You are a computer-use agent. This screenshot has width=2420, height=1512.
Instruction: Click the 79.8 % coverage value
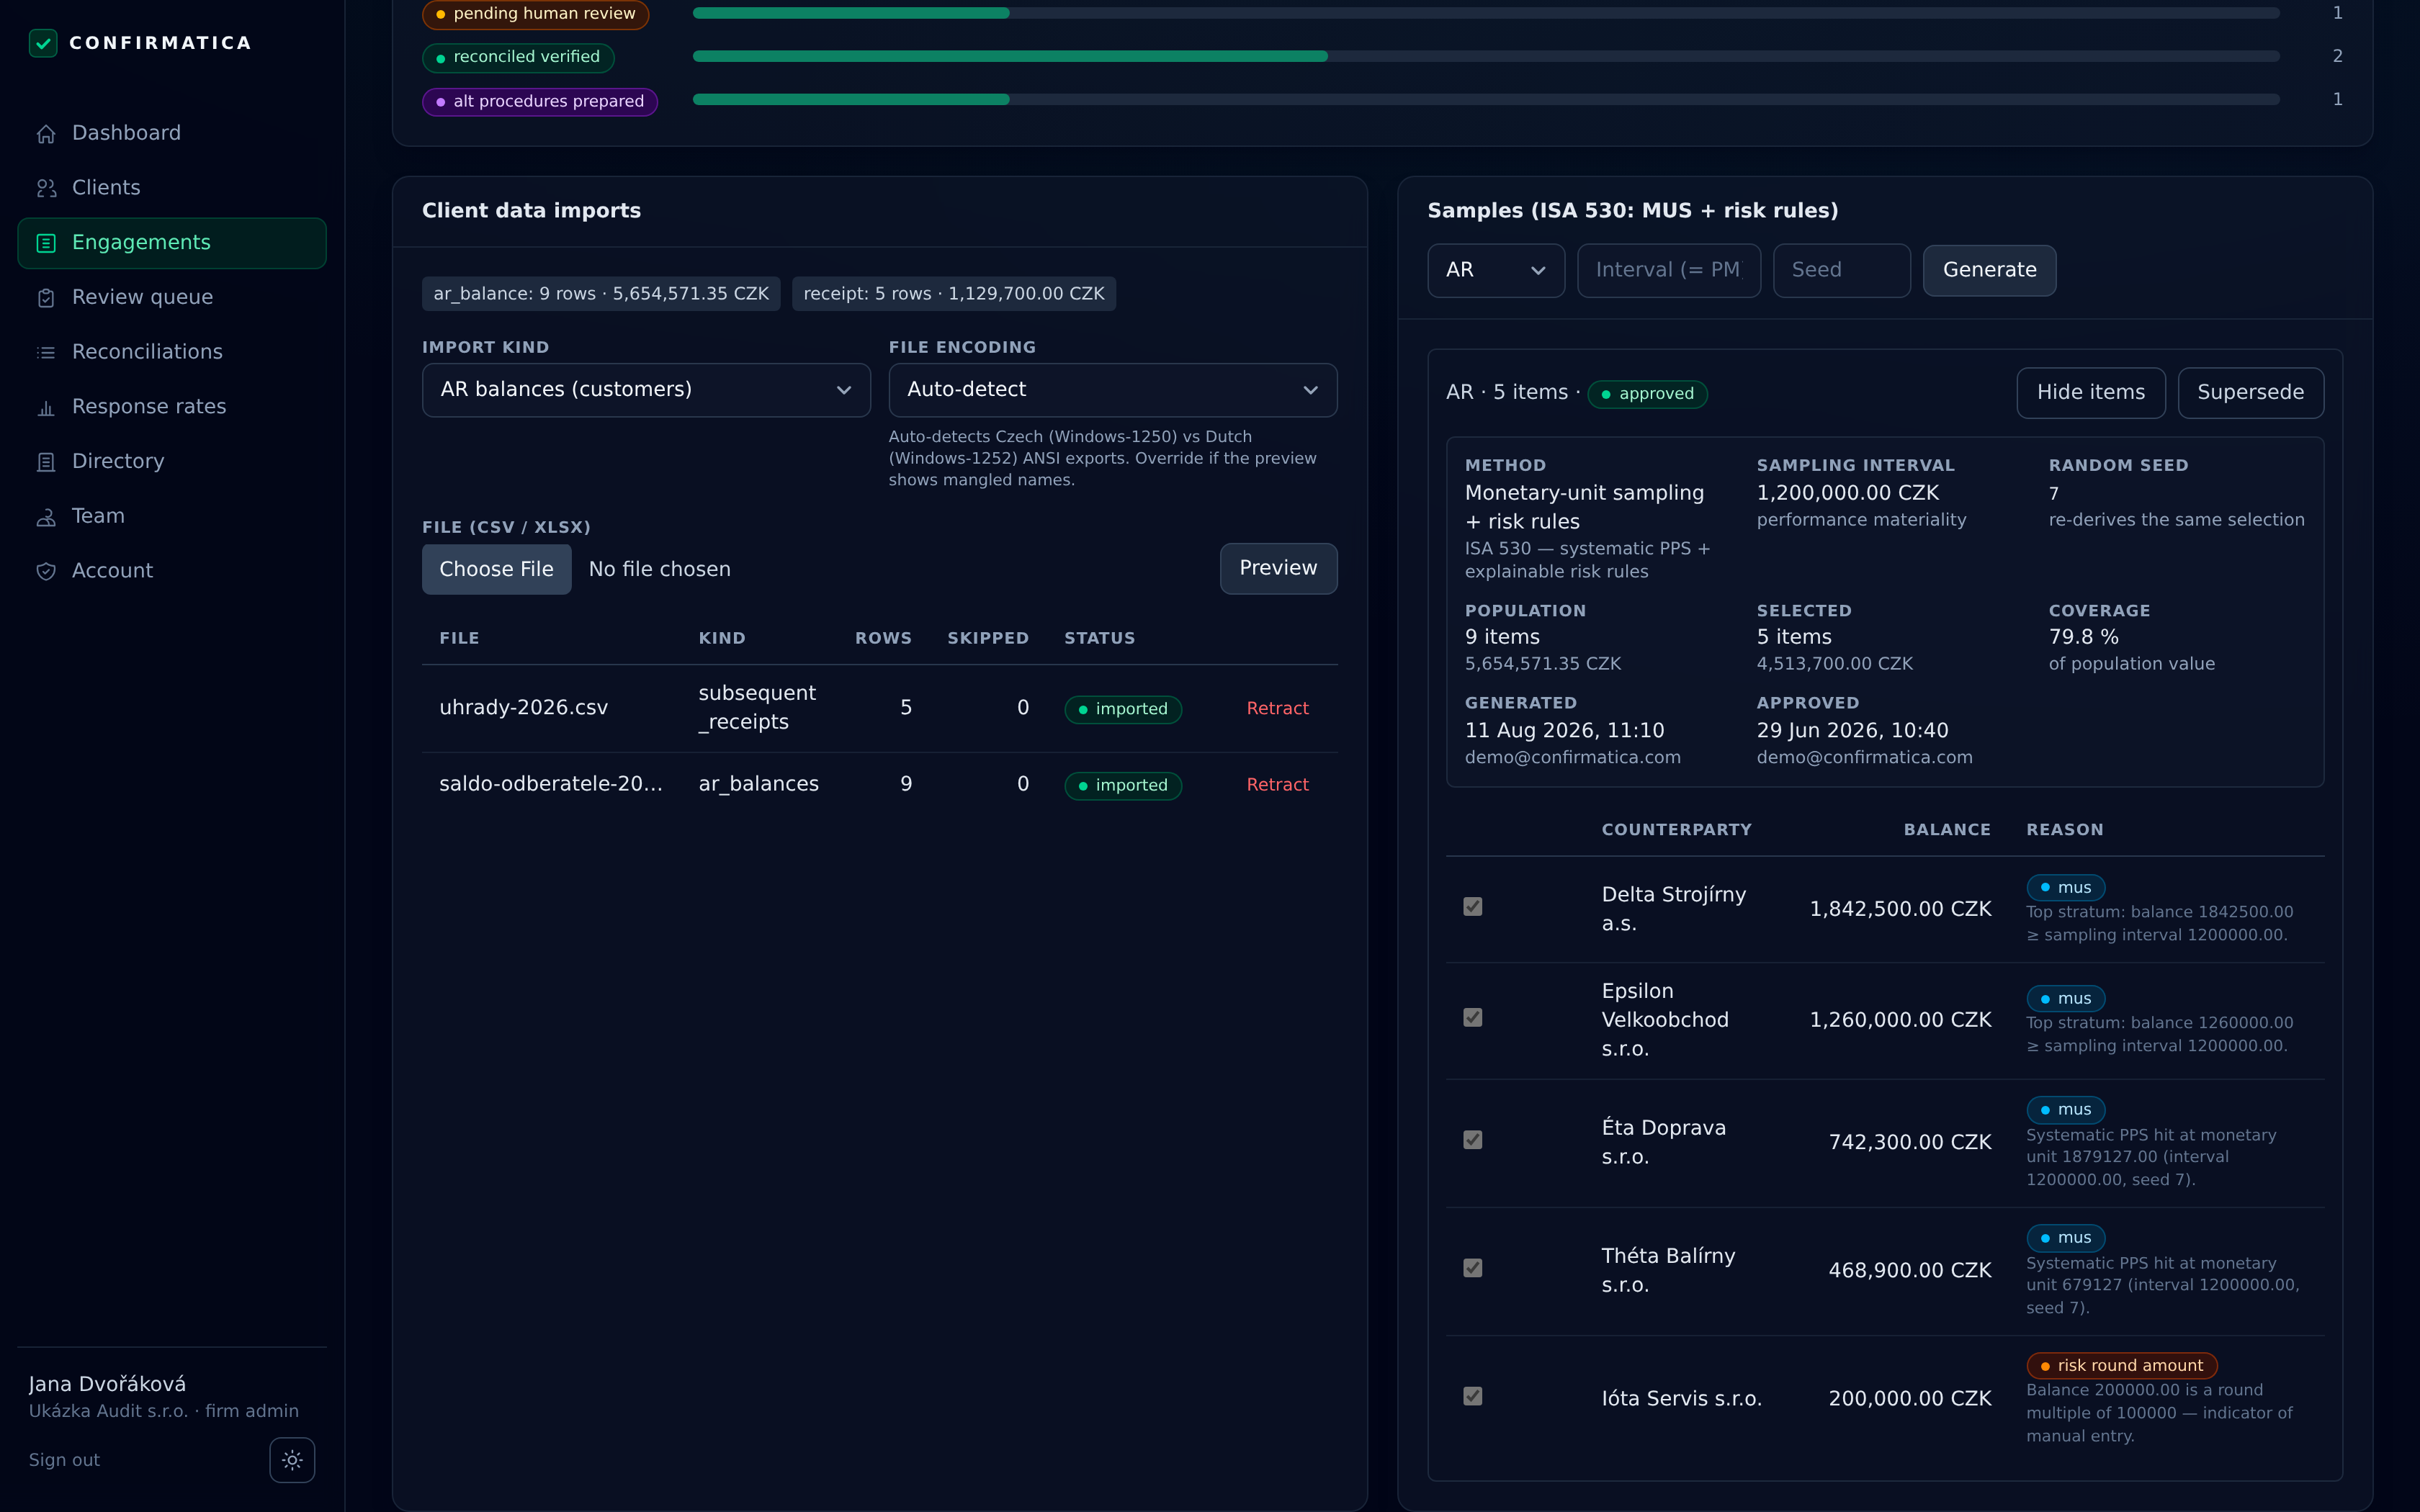pyautogui.click(x=2084, y=637)
